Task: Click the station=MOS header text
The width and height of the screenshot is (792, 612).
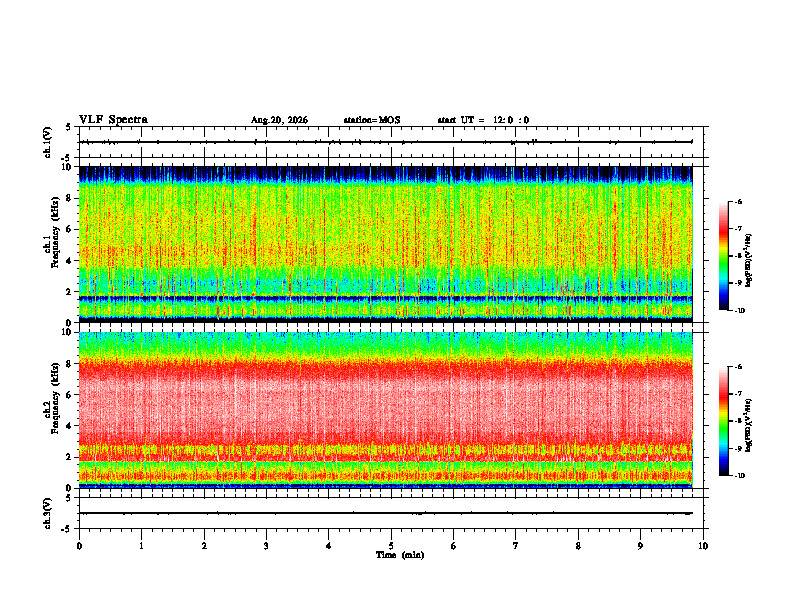Action: tap(372, 120)
